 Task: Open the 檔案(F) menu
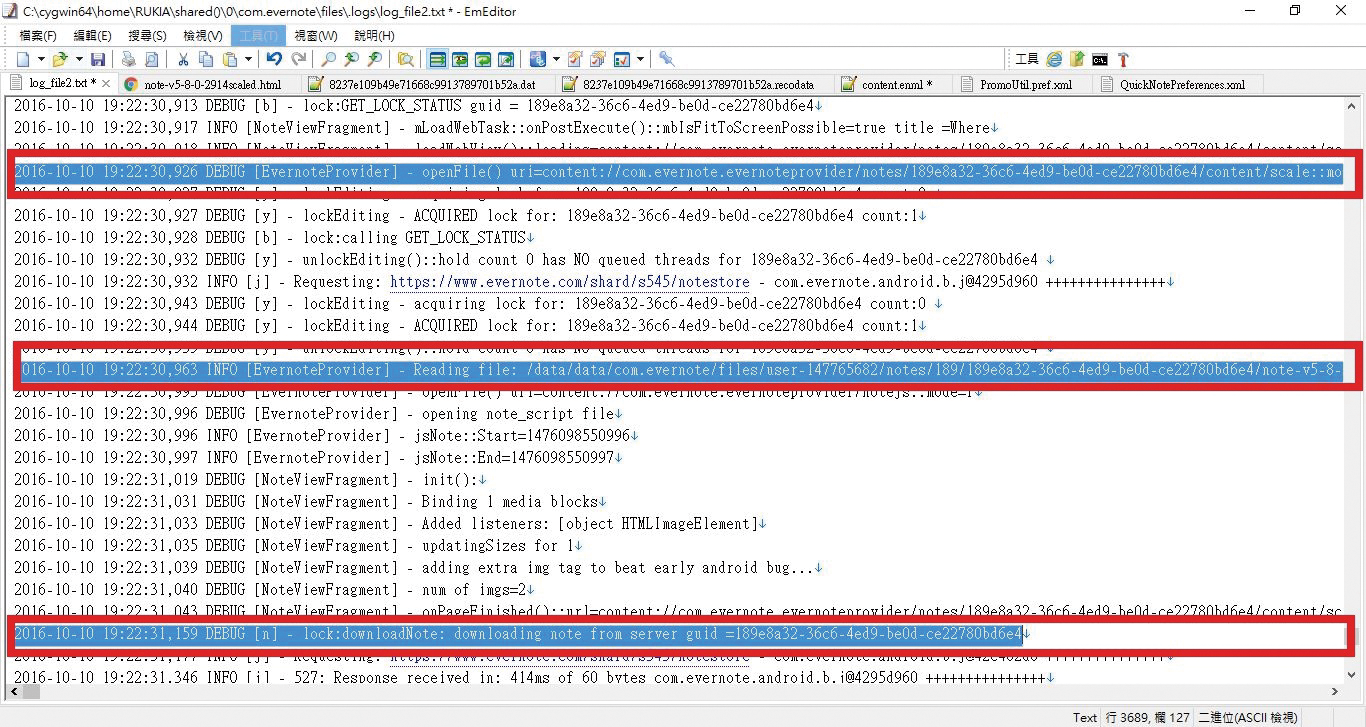(38, 35)
